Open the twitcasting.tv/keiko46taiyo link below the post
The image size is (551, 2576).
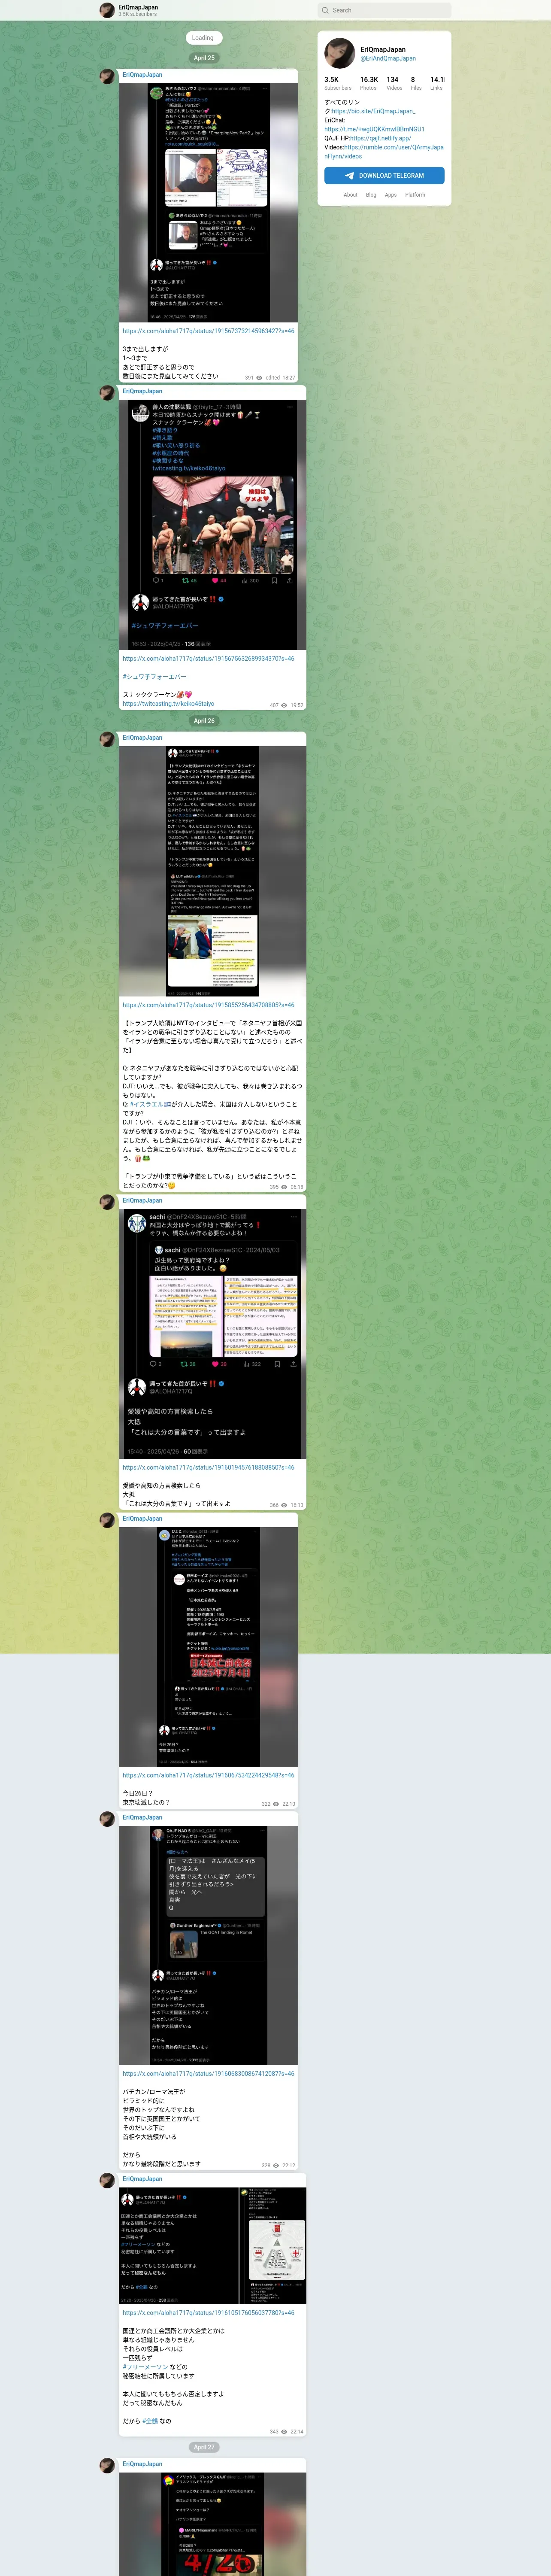(x=168, y=704)
